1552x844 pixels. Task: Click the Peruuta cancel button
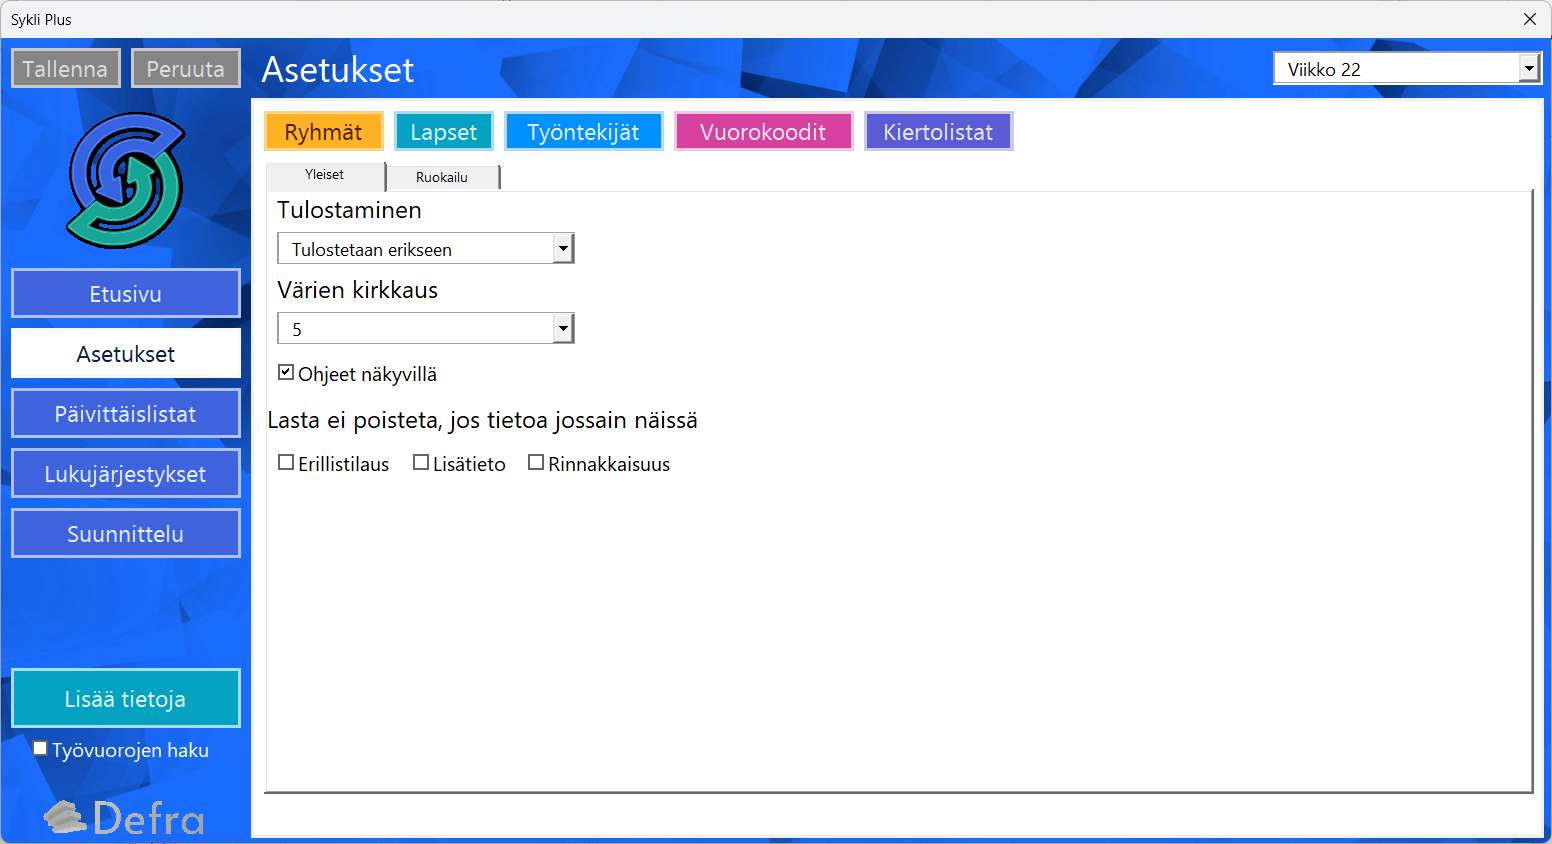[x=186, y=69]
